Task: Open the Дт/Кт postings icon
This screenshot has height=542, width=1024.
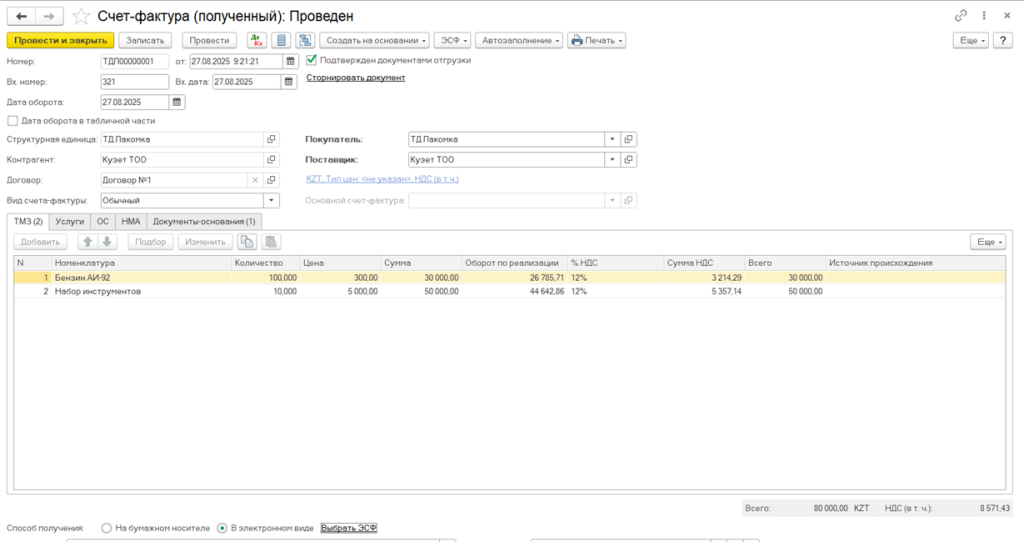Action: click(257, 40)
